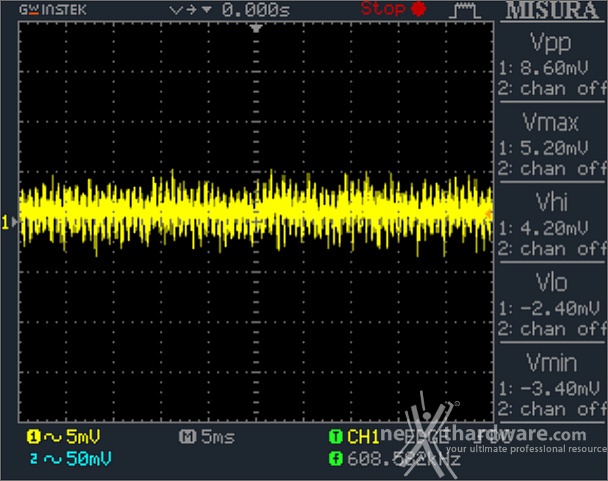Click the MISURA menu title

(x=552, y=10)
